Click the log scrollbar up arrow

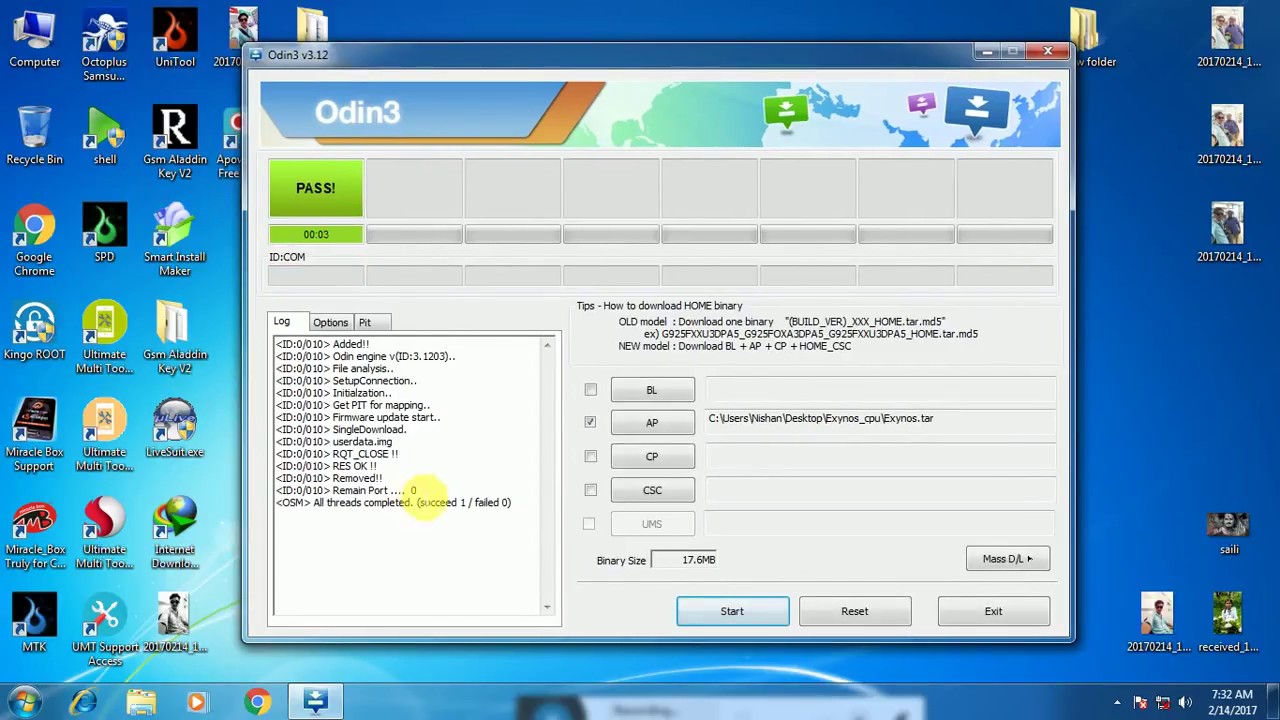pos(547,345)
